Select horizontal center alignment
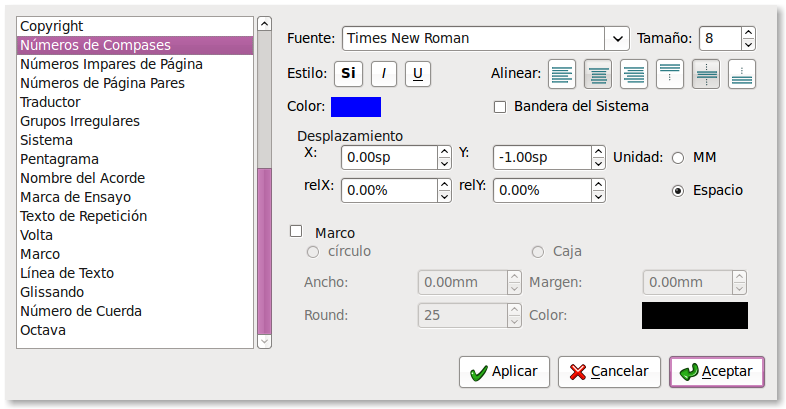The height and width of the screenshot is (409, 786). (598, 74)
